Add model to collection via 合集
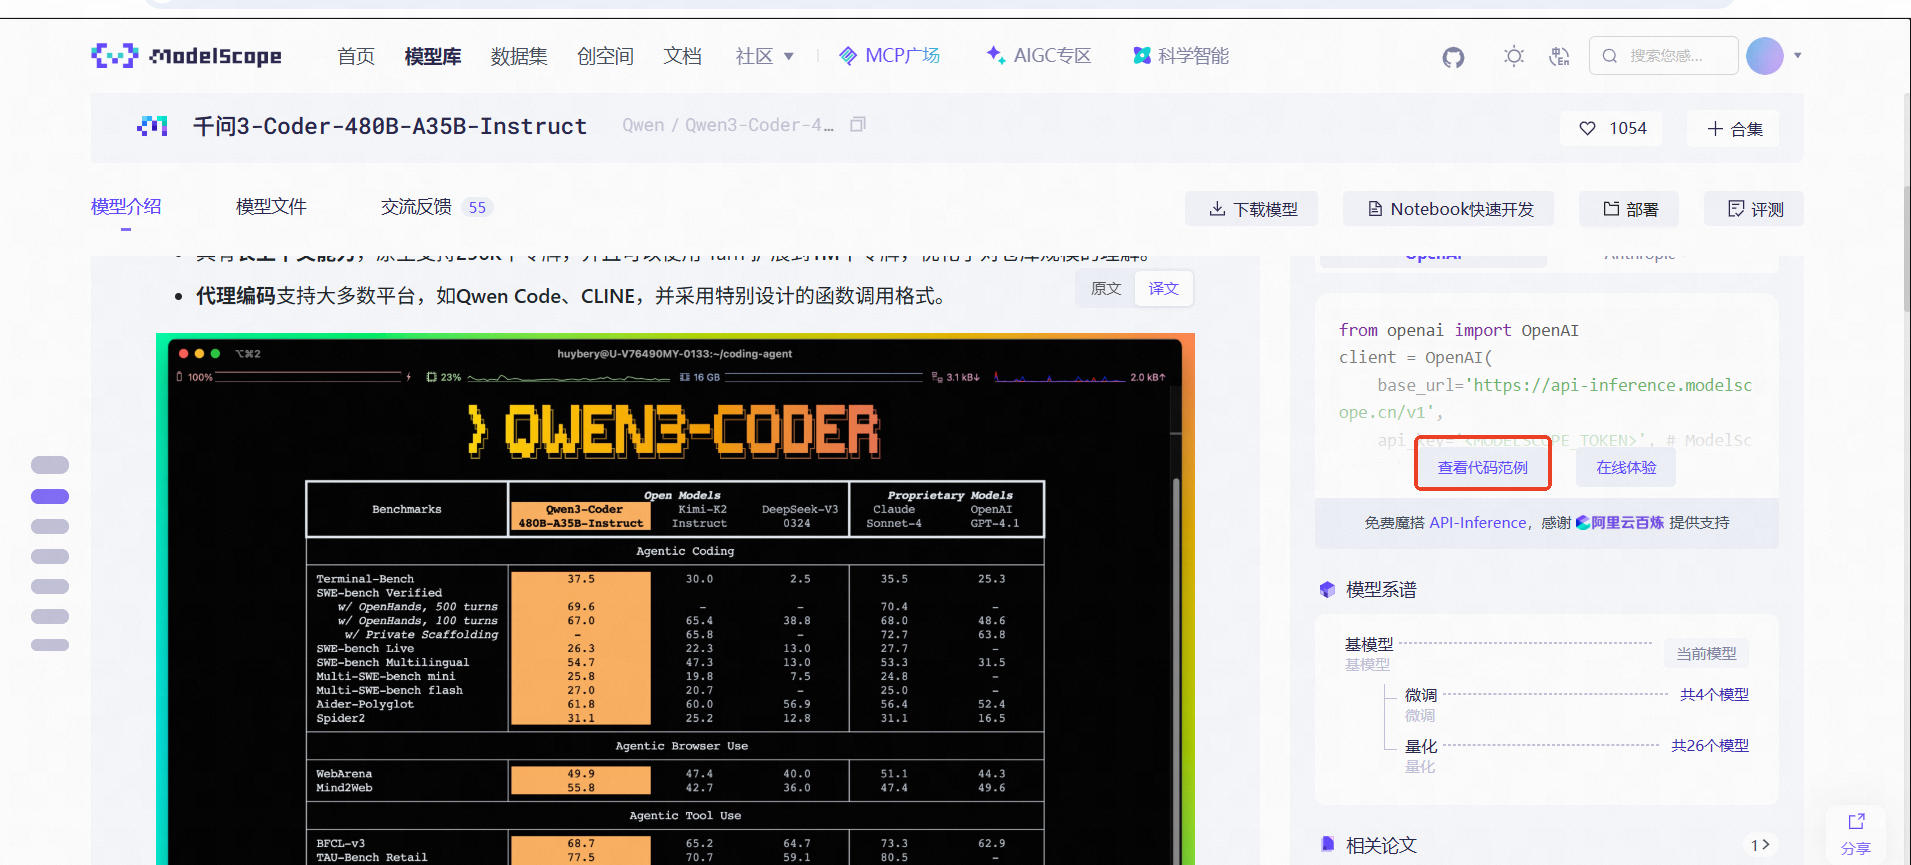Image resolution: width=1911 pixels, height=865 pixels. pos(1734,129)
